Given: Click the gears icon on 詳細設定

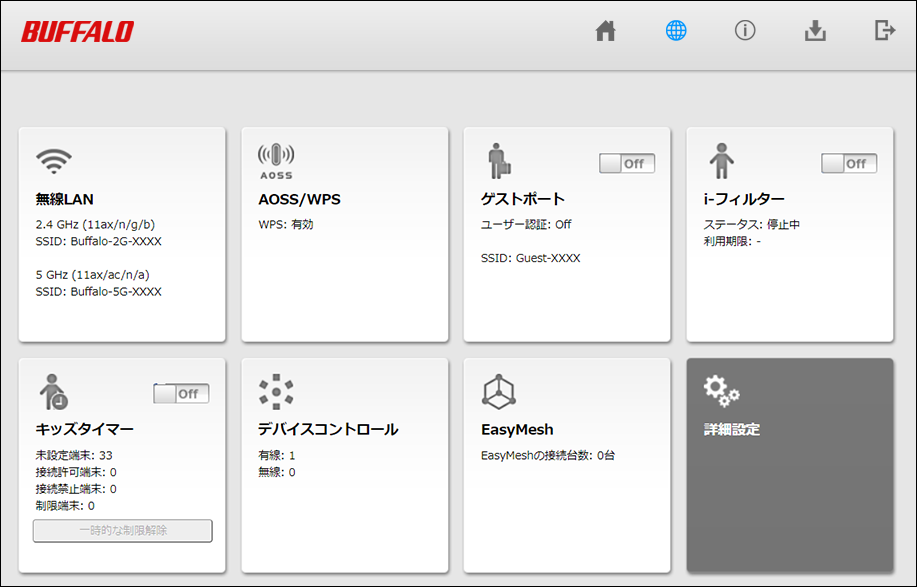Looking at the screenshot, I should click(721, 392).
